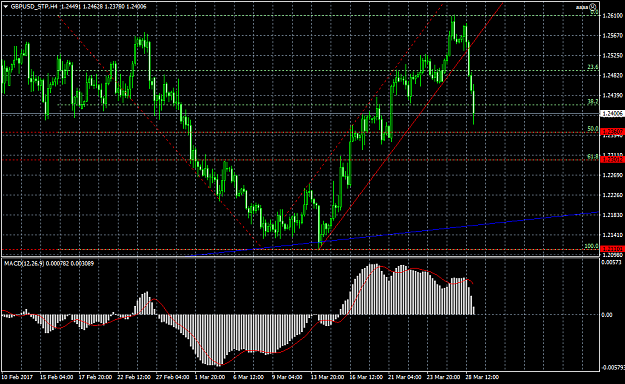Viewport: 625px width, 384px height.
Task: Click the MACD scale value -0.005793
Action: coord(613,367)
